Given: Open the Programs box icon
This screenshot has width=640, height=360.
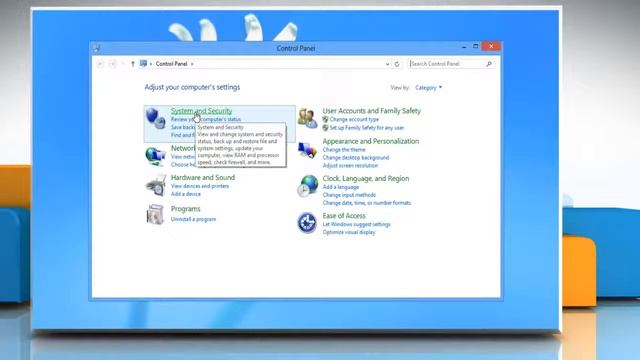Looking at the screenshot, I should click(155, 214).
